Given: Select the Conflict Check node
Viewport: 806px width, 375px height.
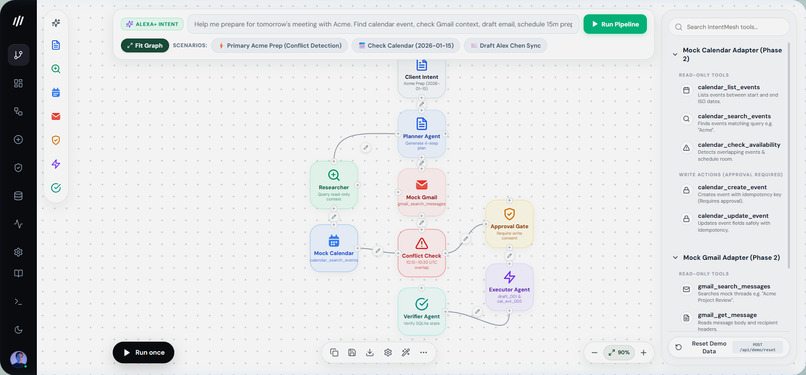Looking at the screenshot, I should tap(422, 253).
